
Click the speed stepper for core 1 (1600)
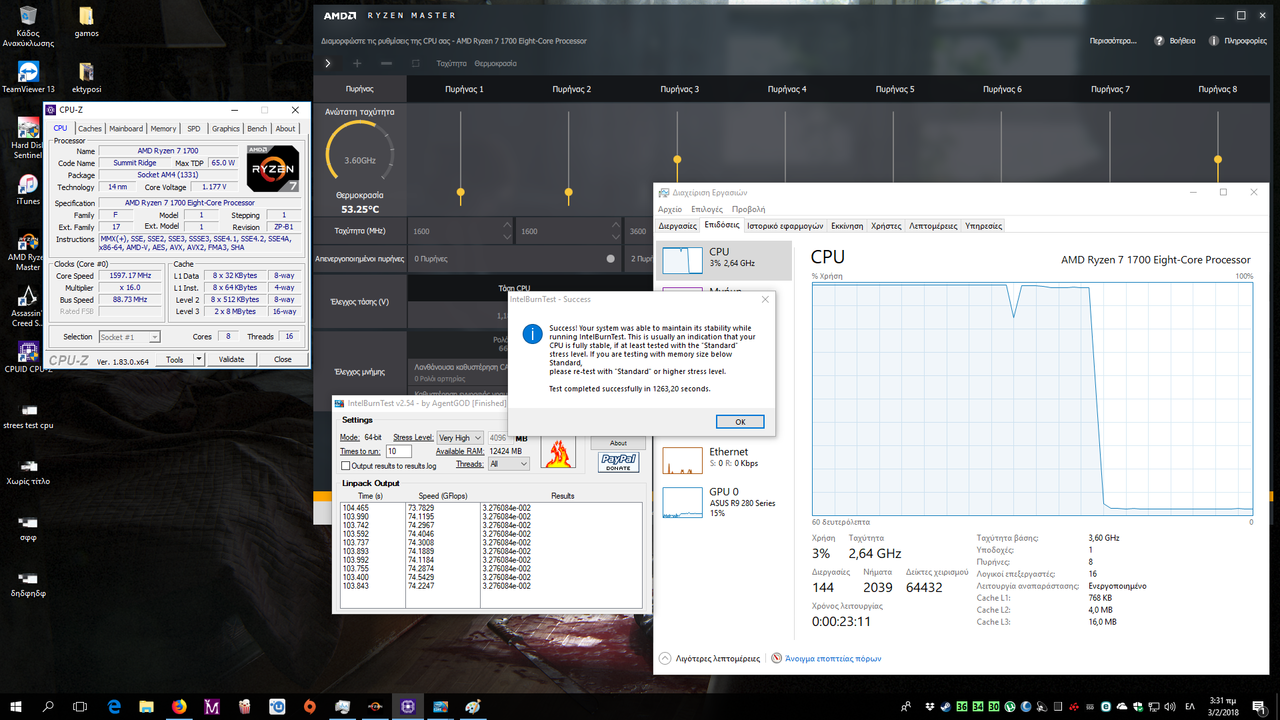pos(507,231)
